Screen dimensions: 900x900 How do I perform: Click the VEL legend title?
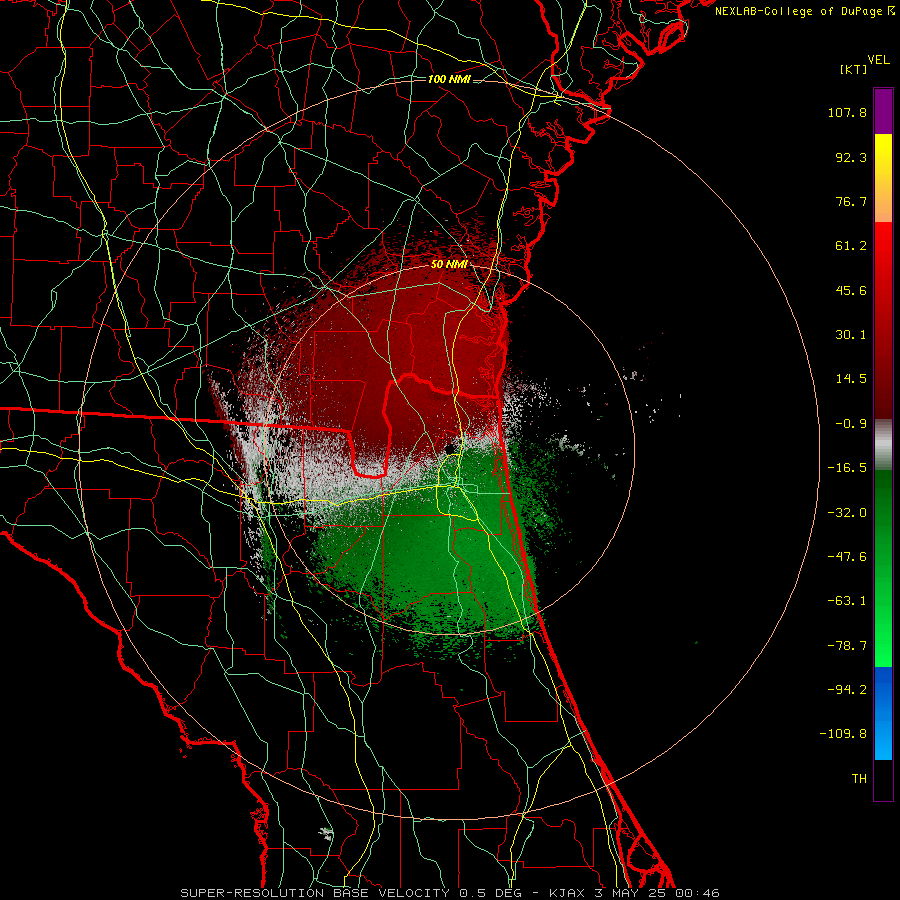[x=878, y=60]
